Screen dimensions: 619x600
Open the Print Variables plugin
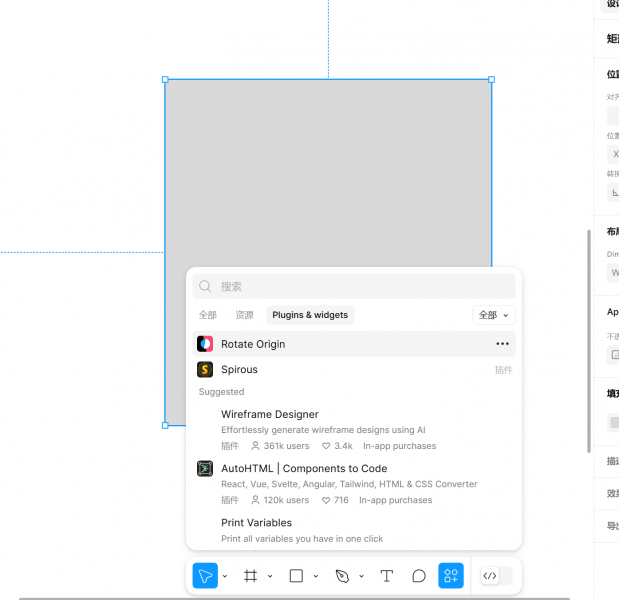(354, 531)
